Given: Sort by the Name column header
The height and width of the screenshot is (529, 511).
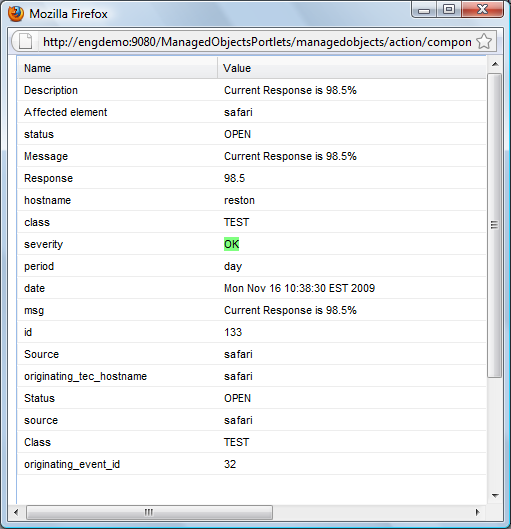Looking at the screenshot, I should [x=118, y=68].
